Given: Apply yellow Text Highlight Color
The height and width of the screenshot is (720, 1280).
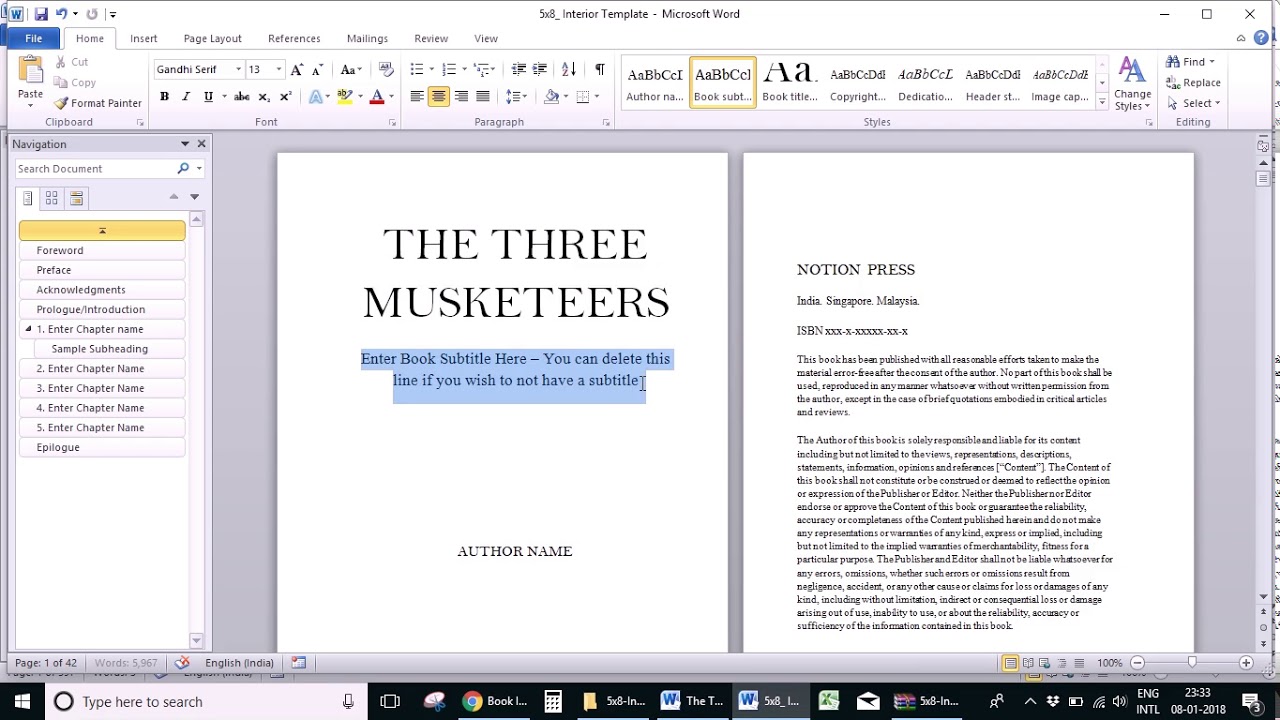Looking at the screenshot, I should pyautogui.click(x=343, y=96).
